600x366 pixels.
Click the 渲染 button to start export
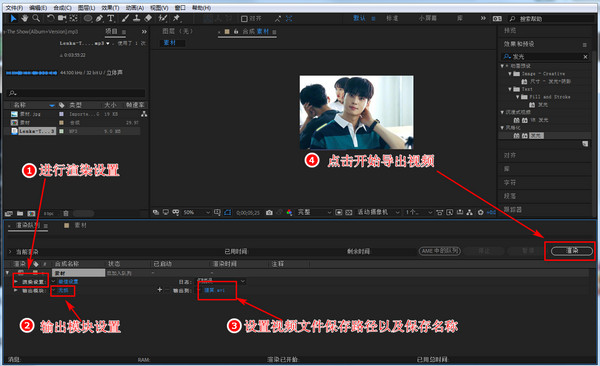572,251
